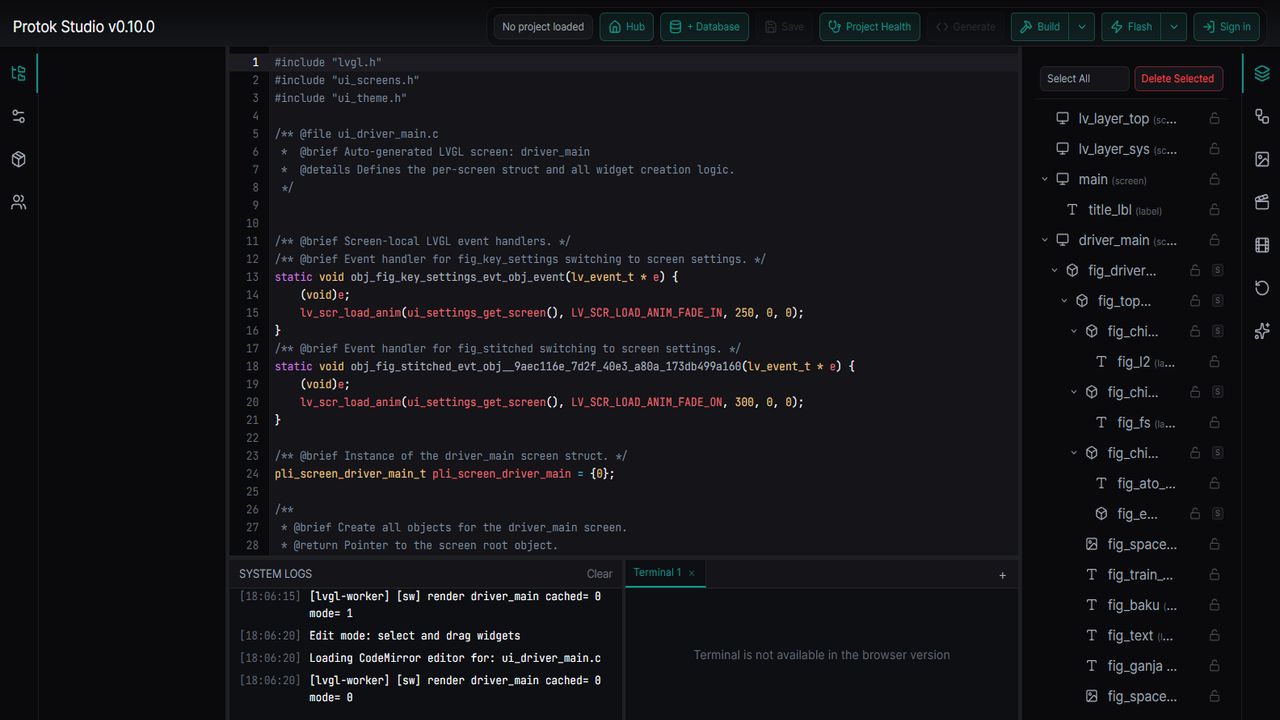Open the connected shapes panel in right sidebar
This screenshot has height=720, width=1280.
[x=1262, y=116]
